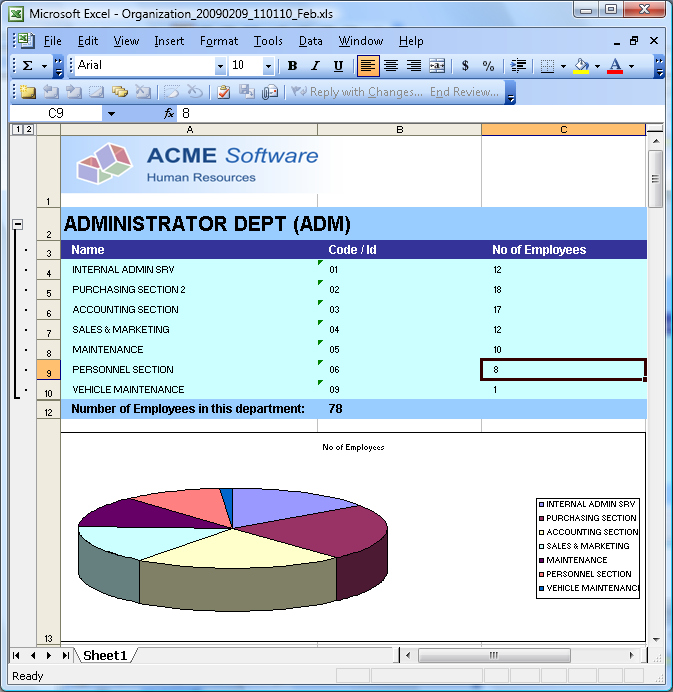Click Reply with Changes button
The height and width of the screenshot is (692, 673).
[x=357, y=92]
